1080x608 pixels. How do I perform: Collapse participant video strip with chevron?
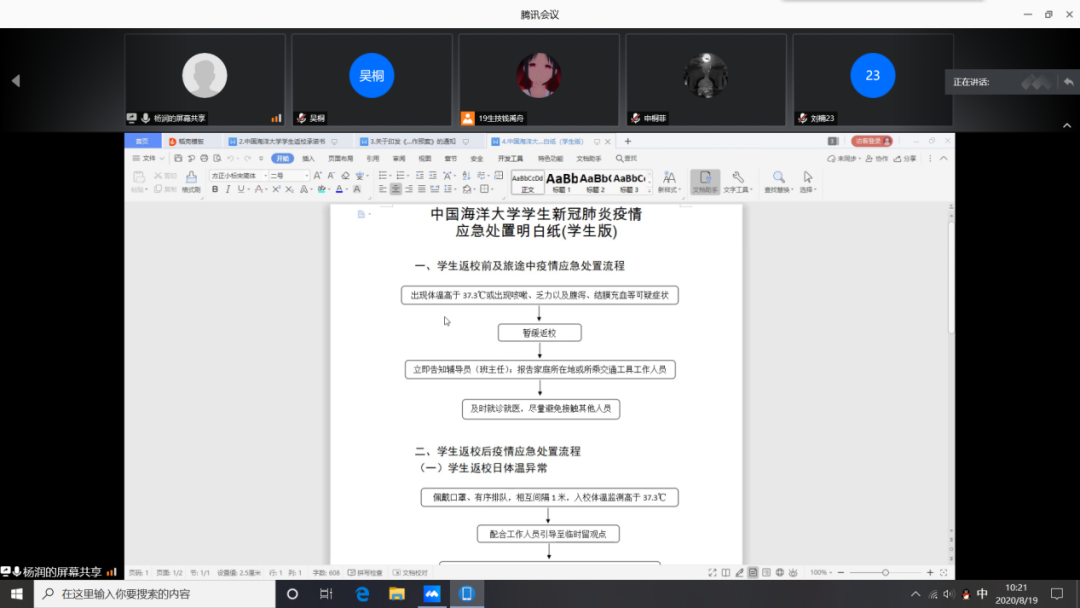click(15, 81)
